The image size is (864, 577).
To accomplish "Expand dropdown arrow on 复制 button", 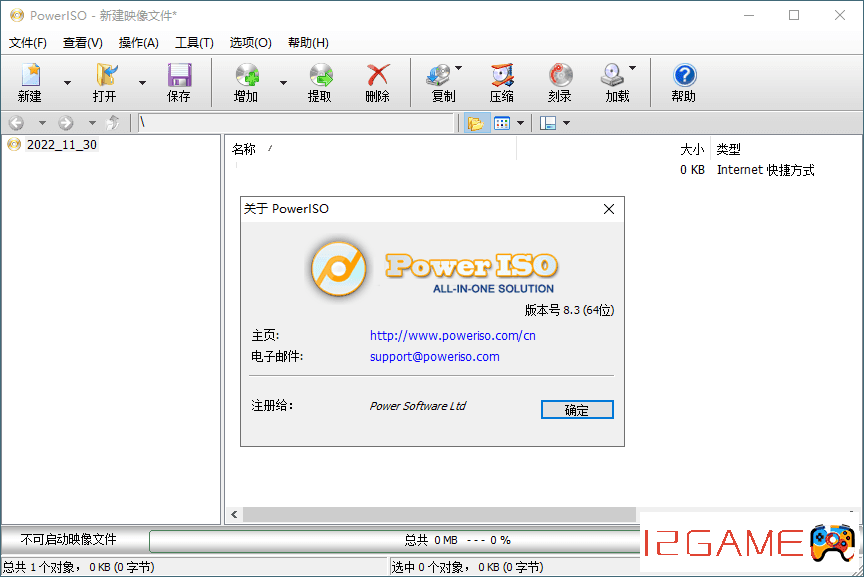I will [458, 68].
